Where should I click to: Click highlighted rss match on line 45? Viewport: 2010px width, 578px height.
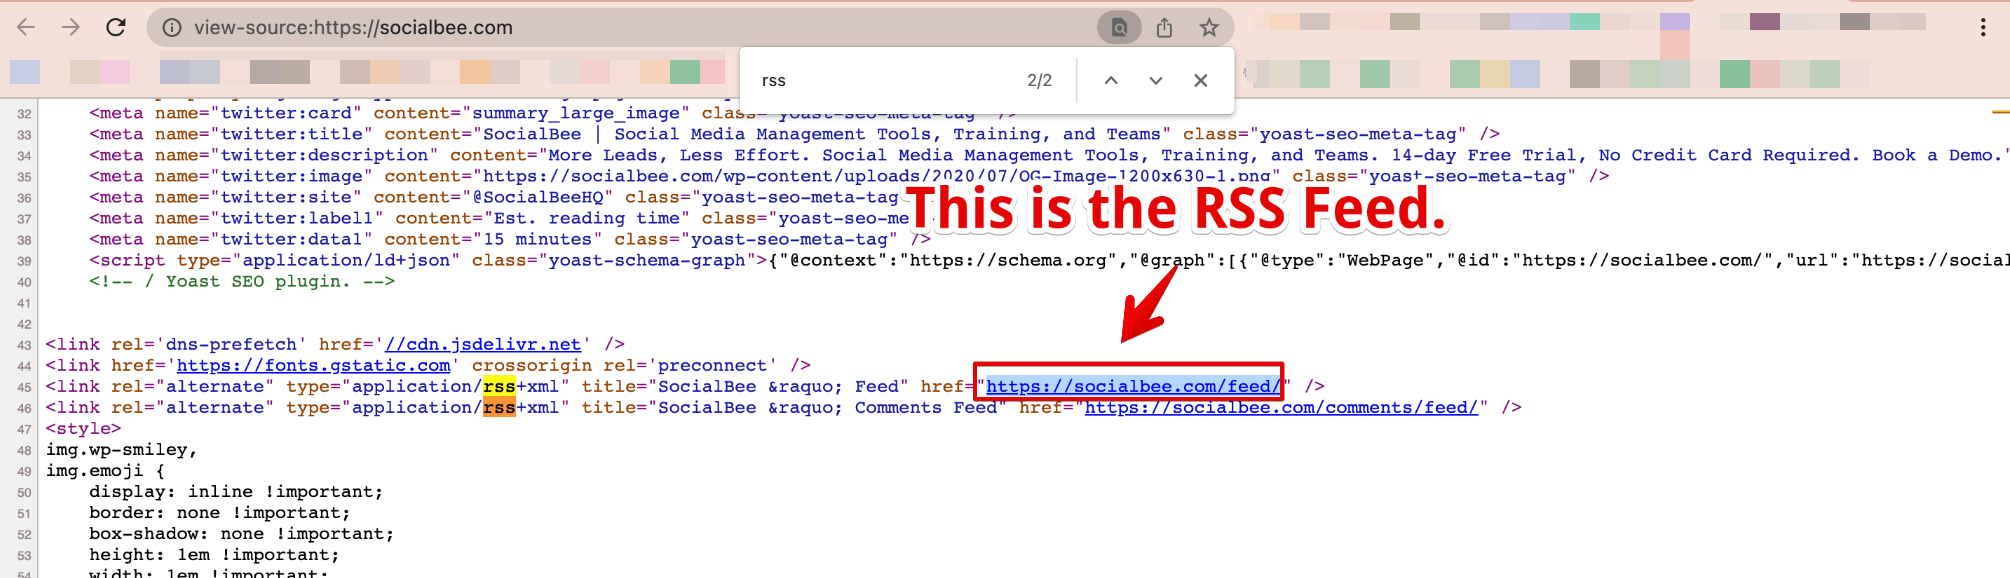499,387
